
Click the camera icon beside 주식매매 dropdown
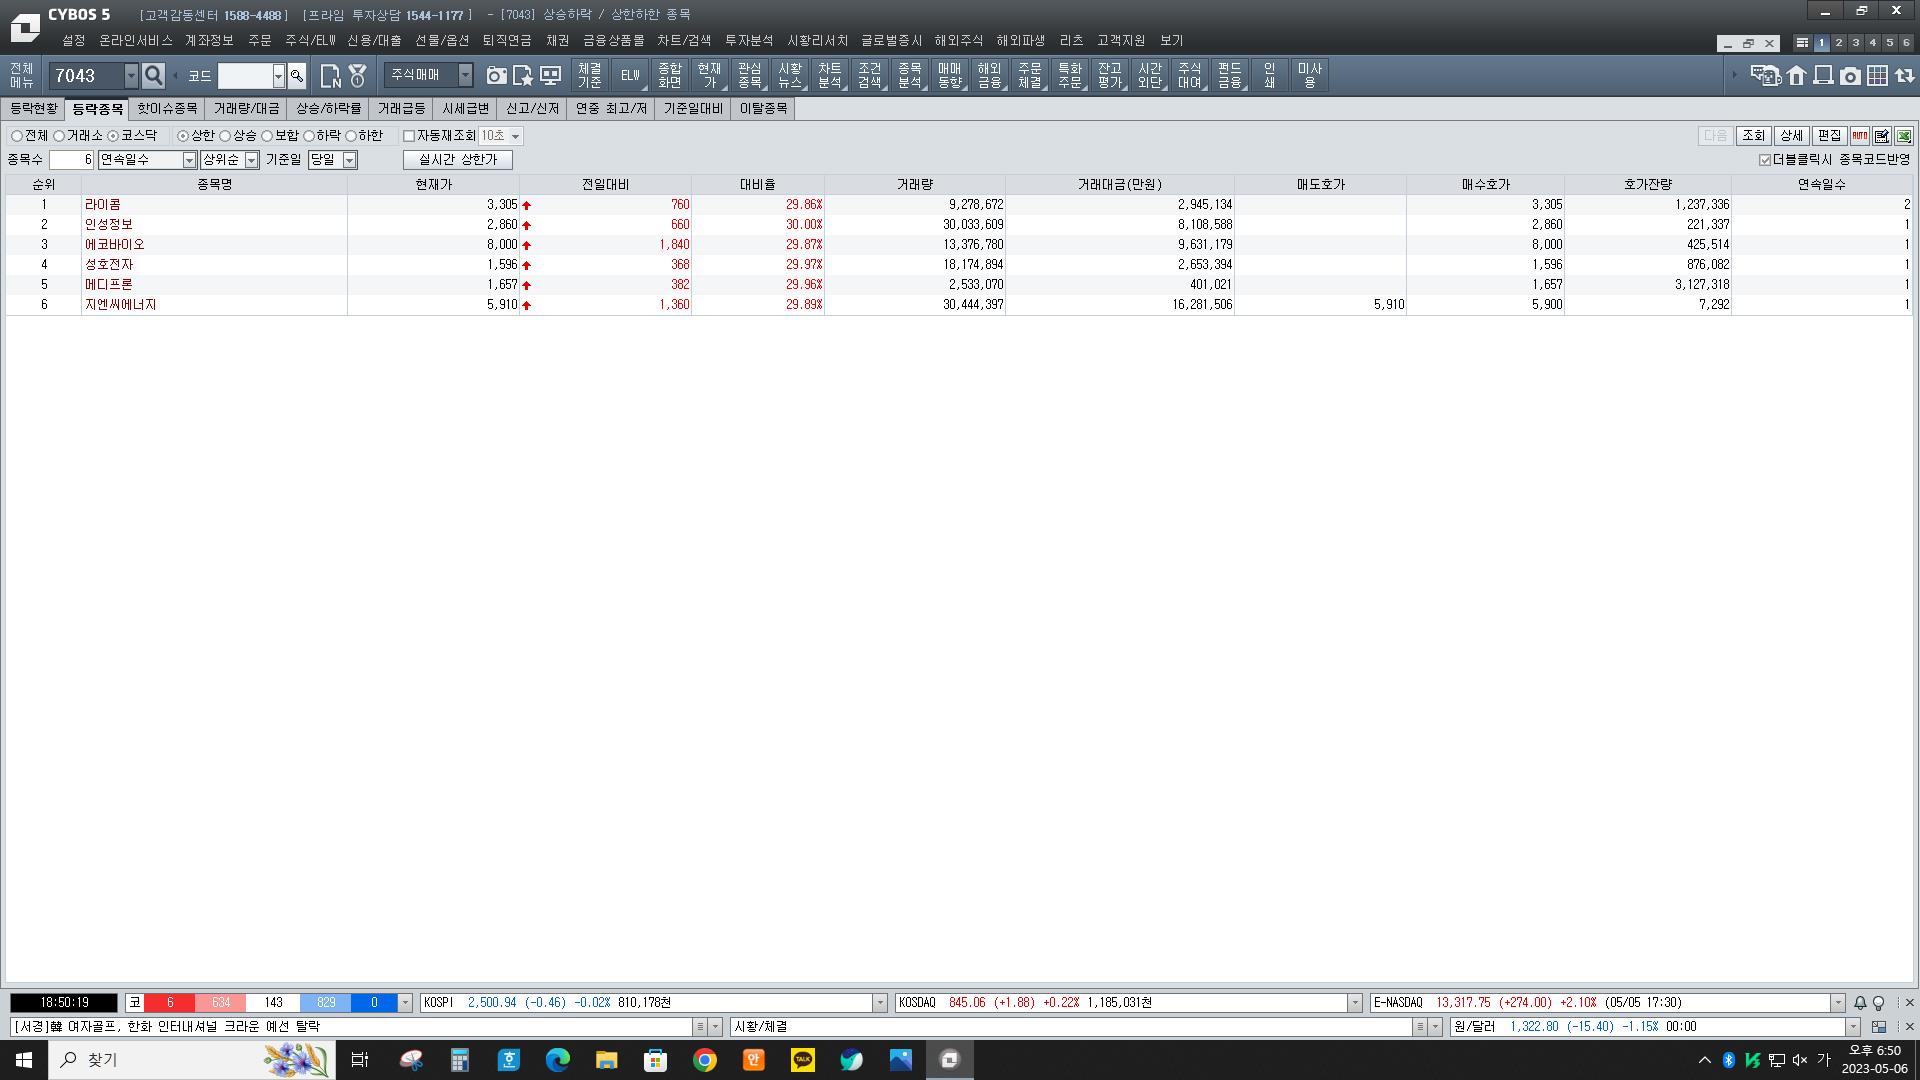496,76
